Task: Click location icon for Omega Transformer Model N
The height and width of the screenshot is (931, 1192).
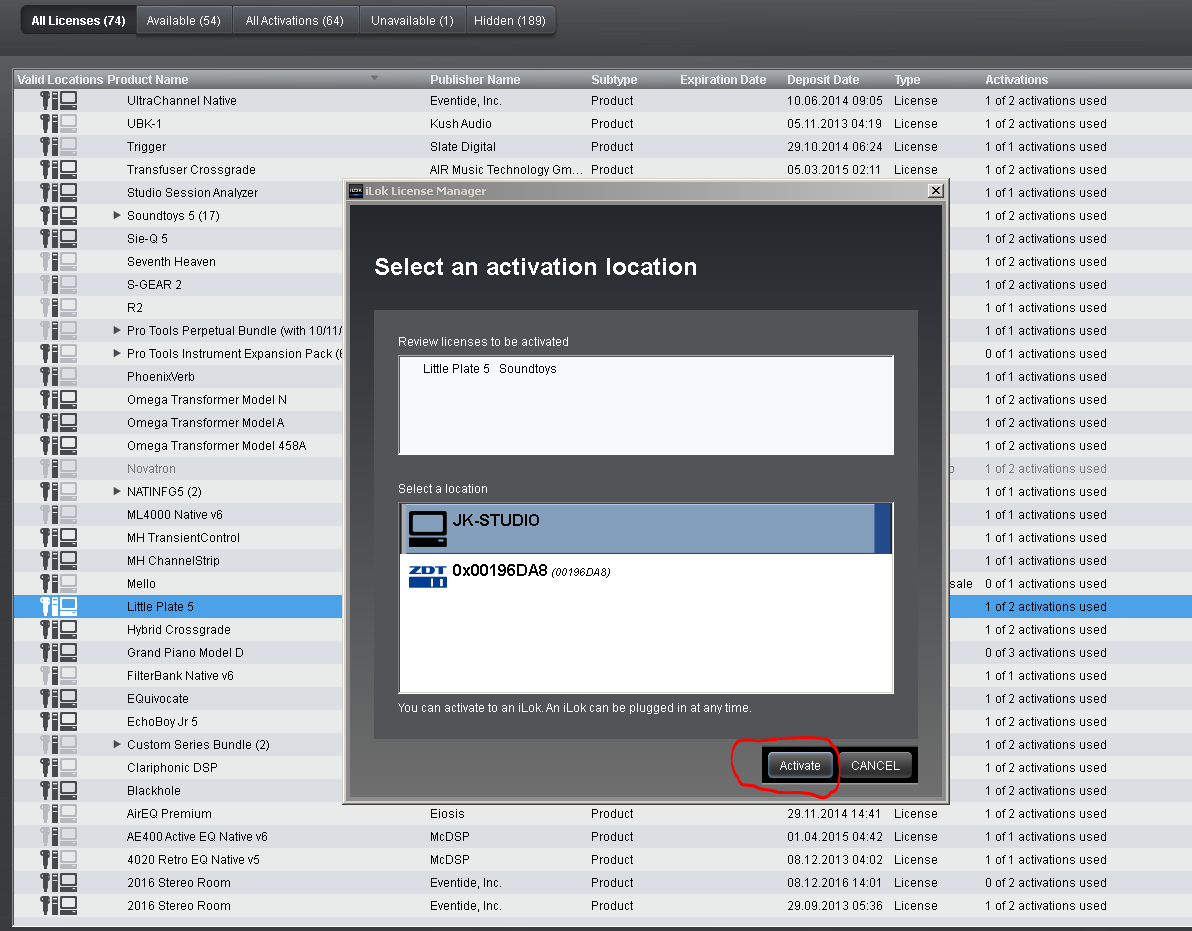Action: point(59,399)
